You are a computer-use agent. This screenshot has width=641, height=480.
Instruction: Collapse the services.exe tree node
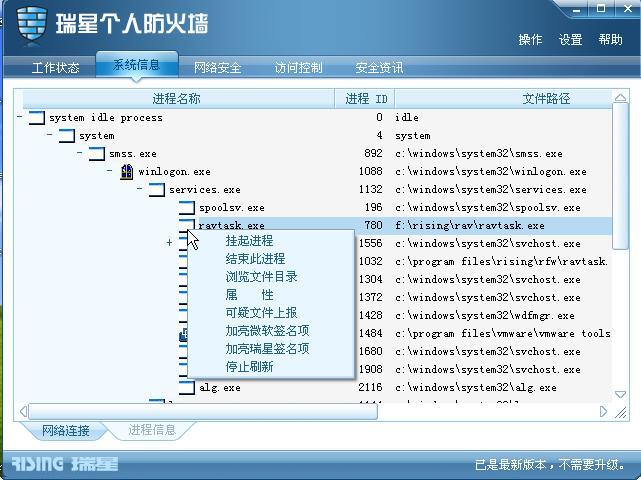coord(140,188)
